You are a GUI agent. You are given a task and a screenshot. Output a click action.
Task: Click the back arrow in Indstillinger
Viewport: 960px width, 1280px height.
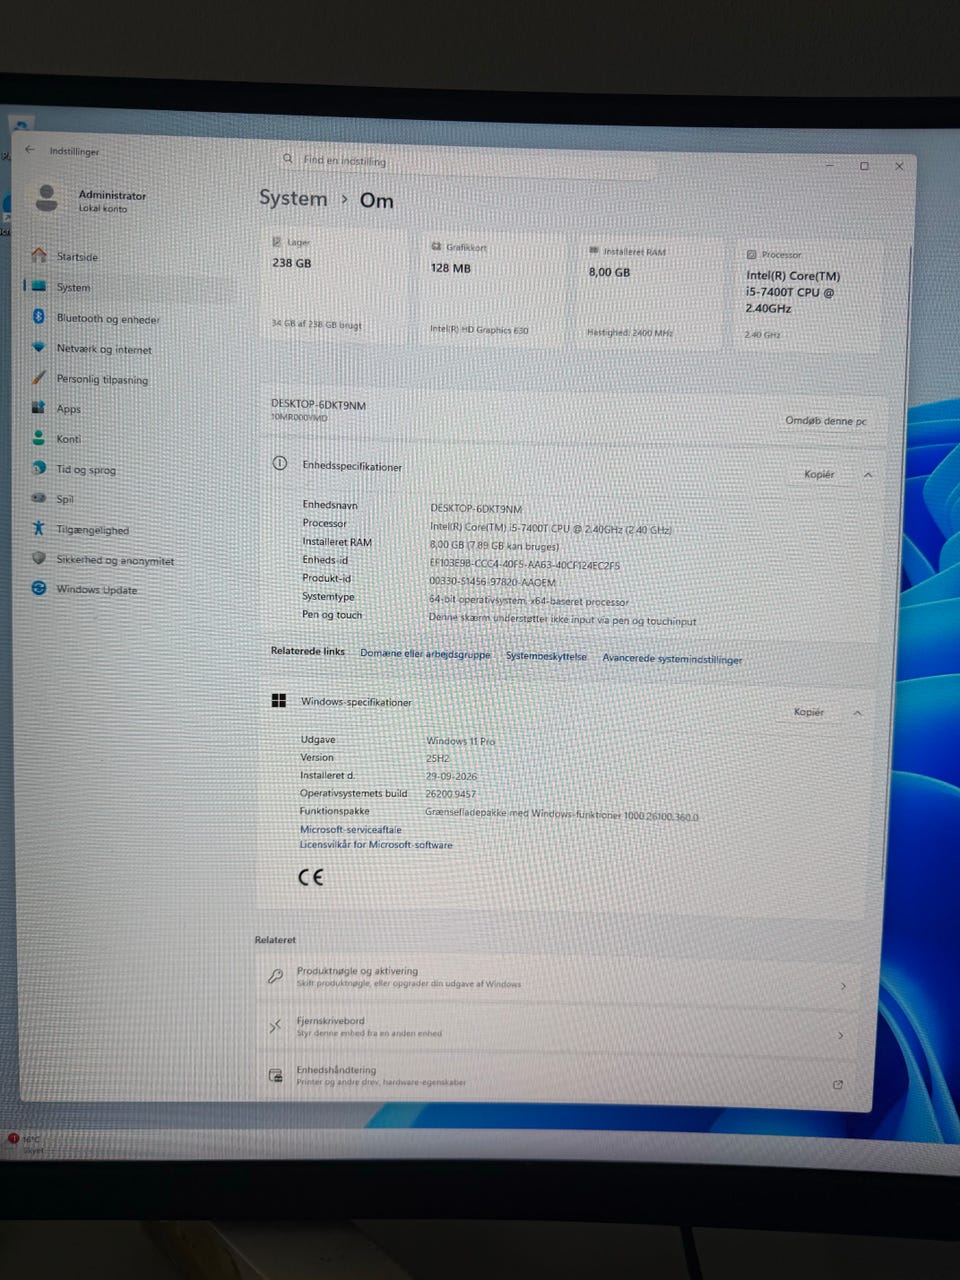click(30, 150)
